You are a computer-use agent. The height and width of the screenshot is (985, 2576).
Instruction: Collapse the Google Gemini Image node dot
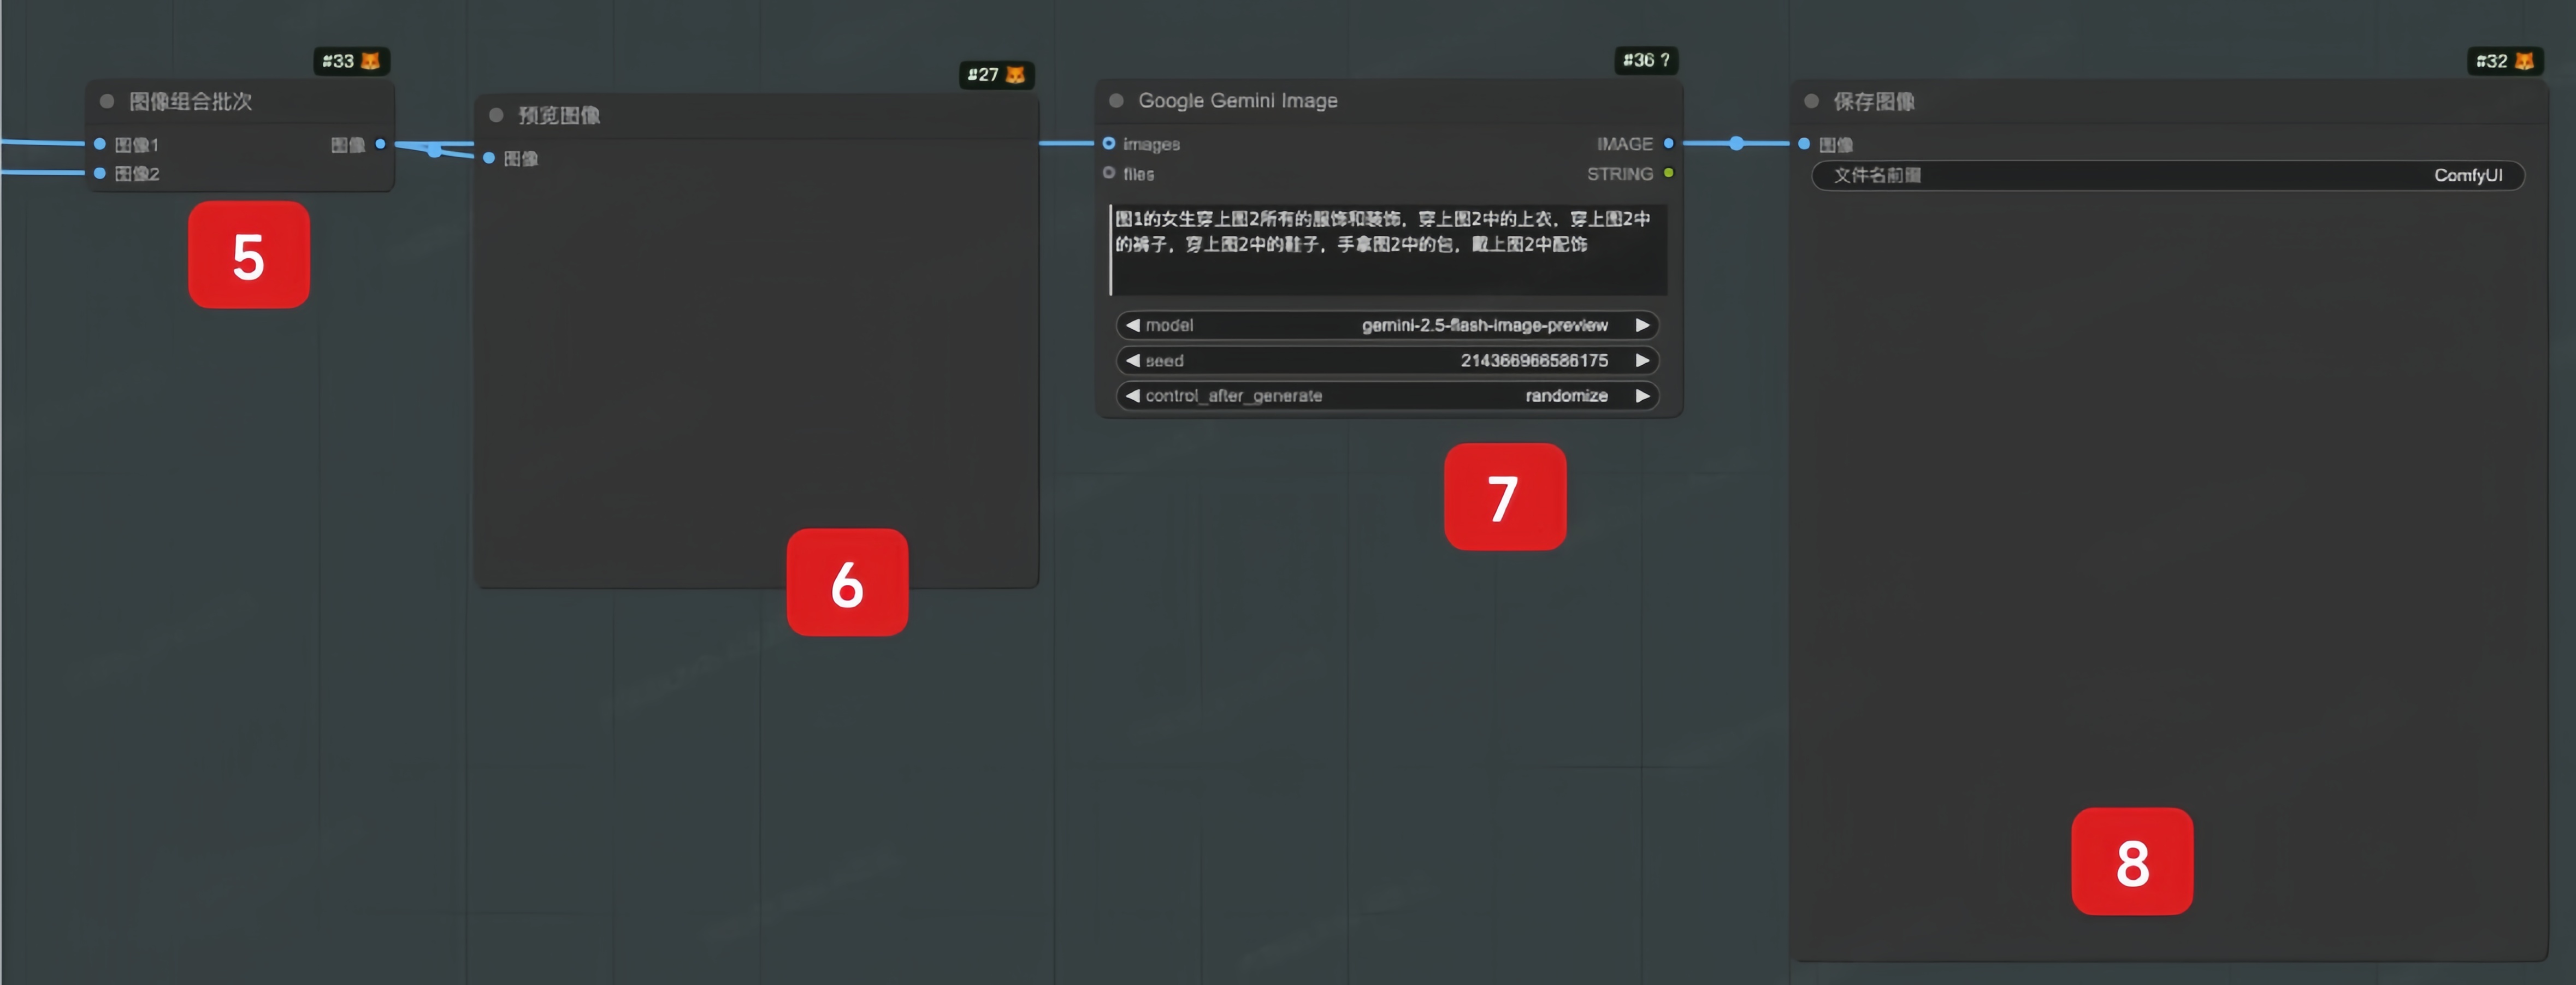coord(1117,101)
